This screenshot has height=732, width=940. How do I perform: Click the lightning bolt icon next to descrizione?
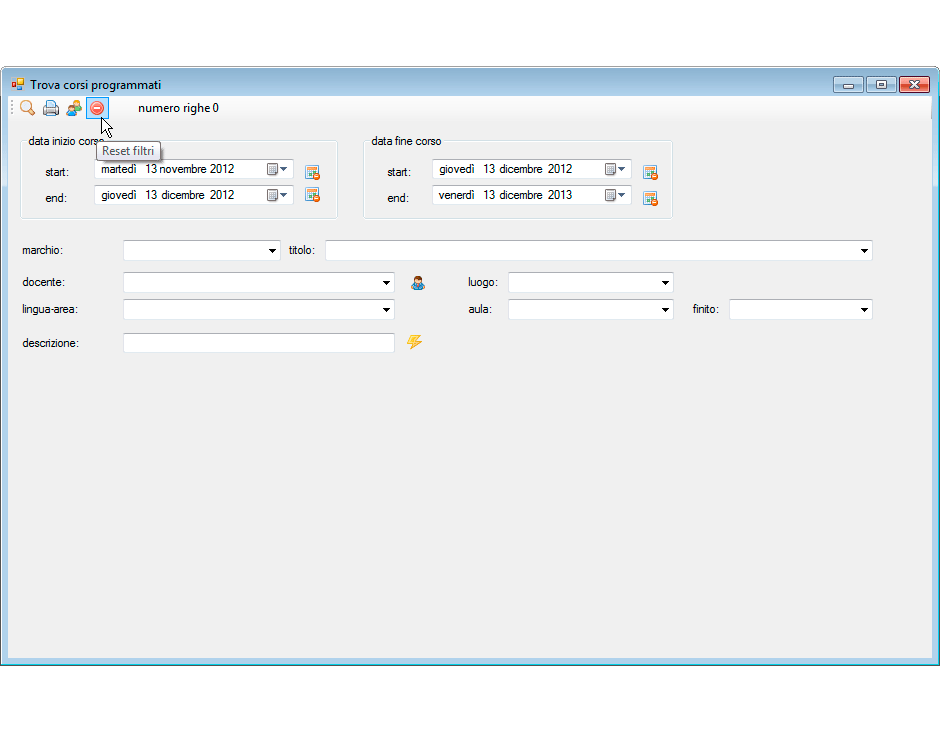pos(414,342)
